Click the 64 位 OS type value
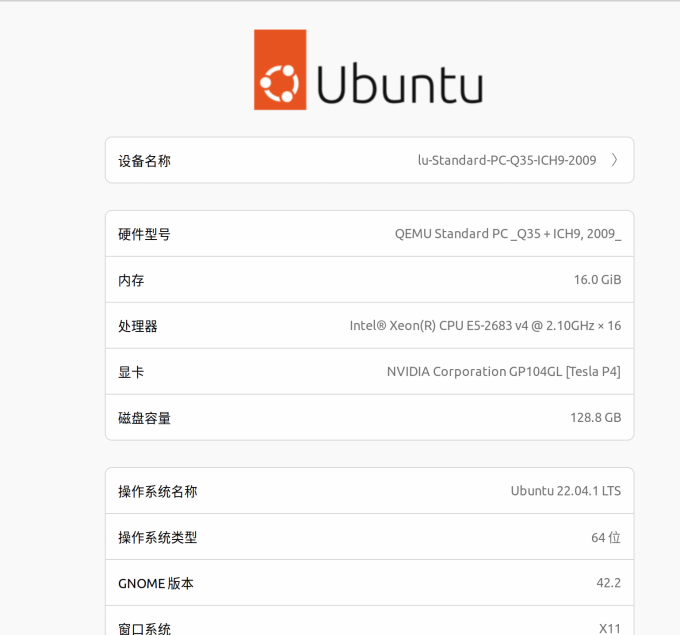This screenshot has width=680, height=635. click(606, 537)
